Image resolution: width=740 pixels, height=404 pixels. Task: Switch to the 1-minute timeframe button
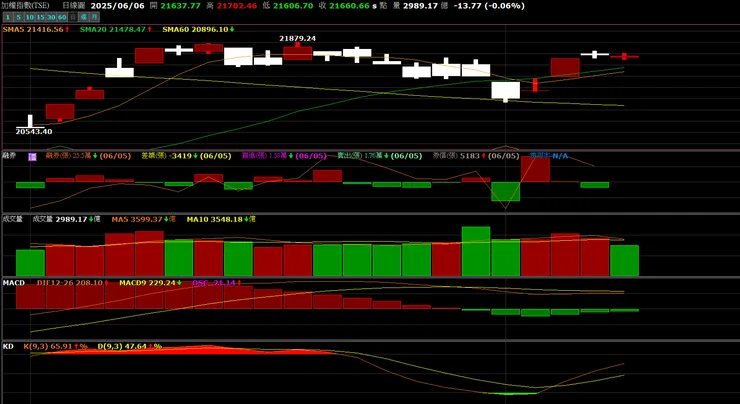pyautogui.click(x=8, y=17)
